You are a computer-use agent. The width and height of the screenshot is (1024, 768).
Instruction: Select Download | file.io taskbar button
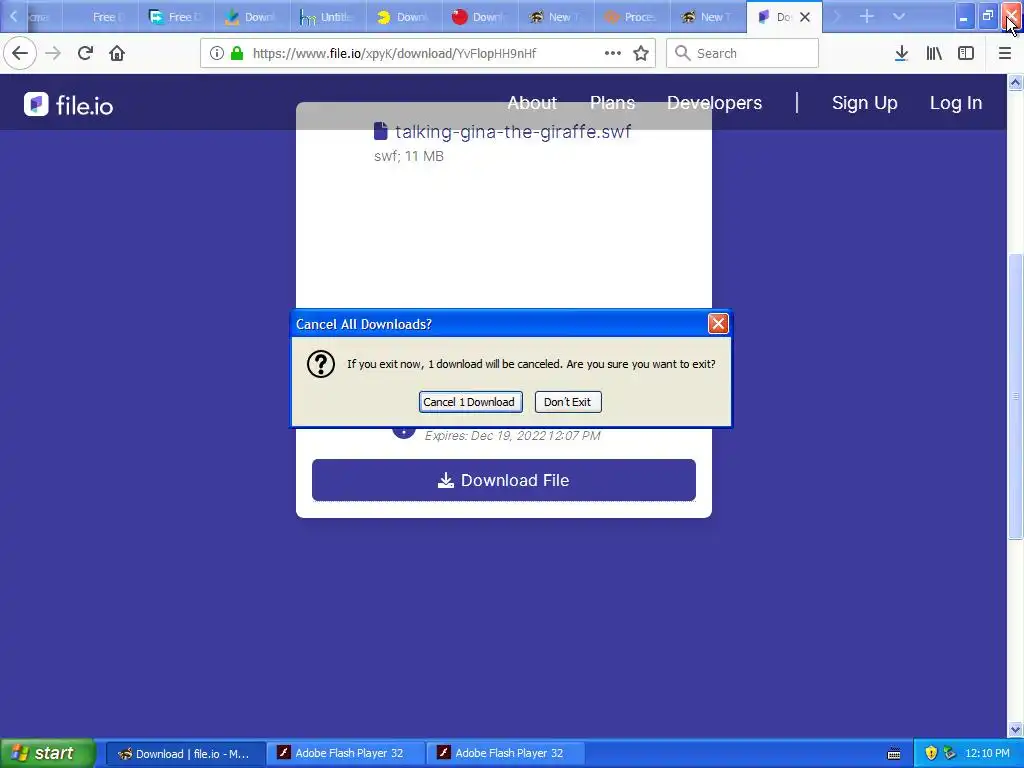point(185,753)
